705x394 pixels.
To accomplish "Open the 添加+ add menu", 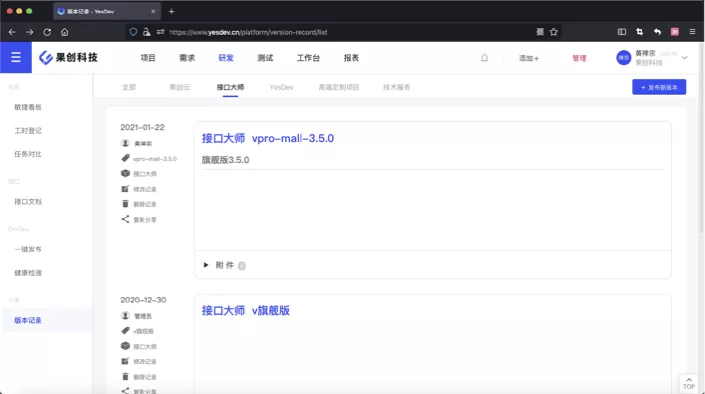I will pos(529,58).
